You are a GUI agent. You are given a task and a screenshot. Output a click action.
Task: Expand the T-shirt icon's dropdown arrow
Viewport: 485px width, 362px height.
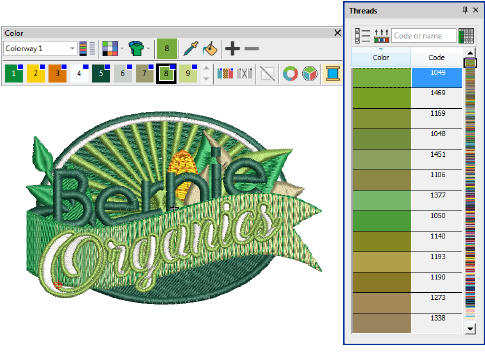(148, 49)
